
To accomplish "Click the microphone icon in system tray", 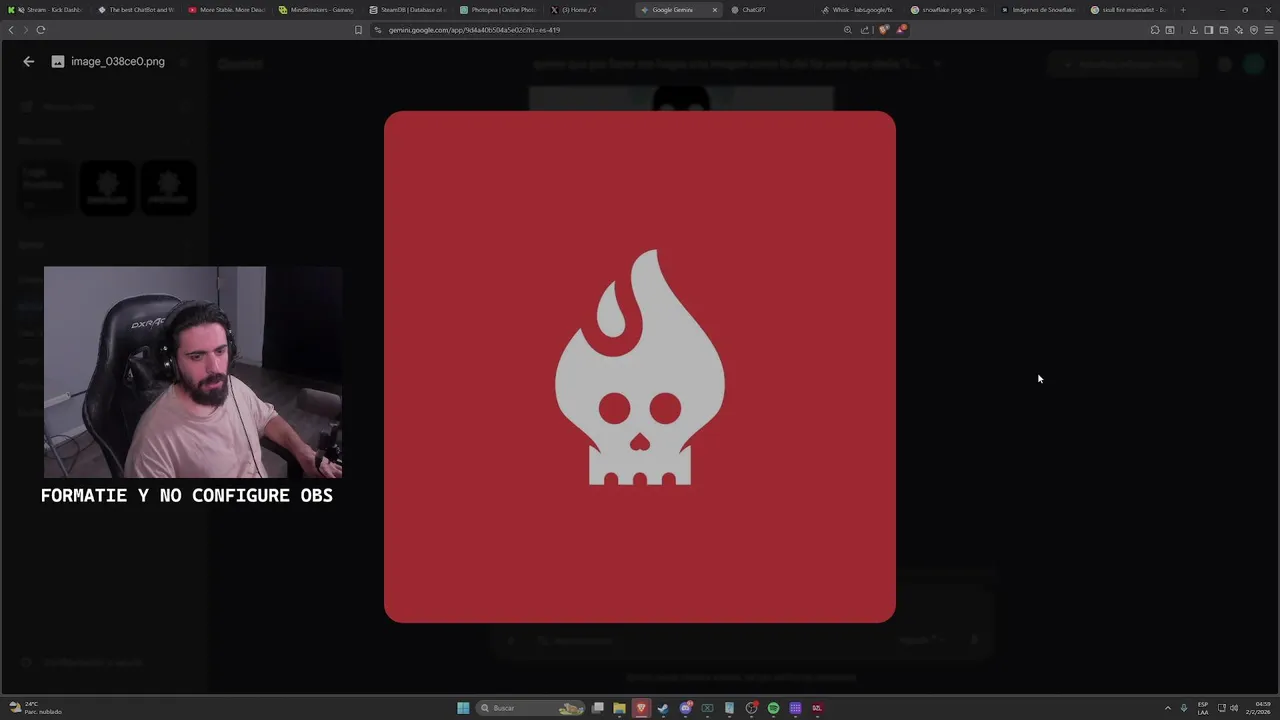I will tap(1184, 708).
